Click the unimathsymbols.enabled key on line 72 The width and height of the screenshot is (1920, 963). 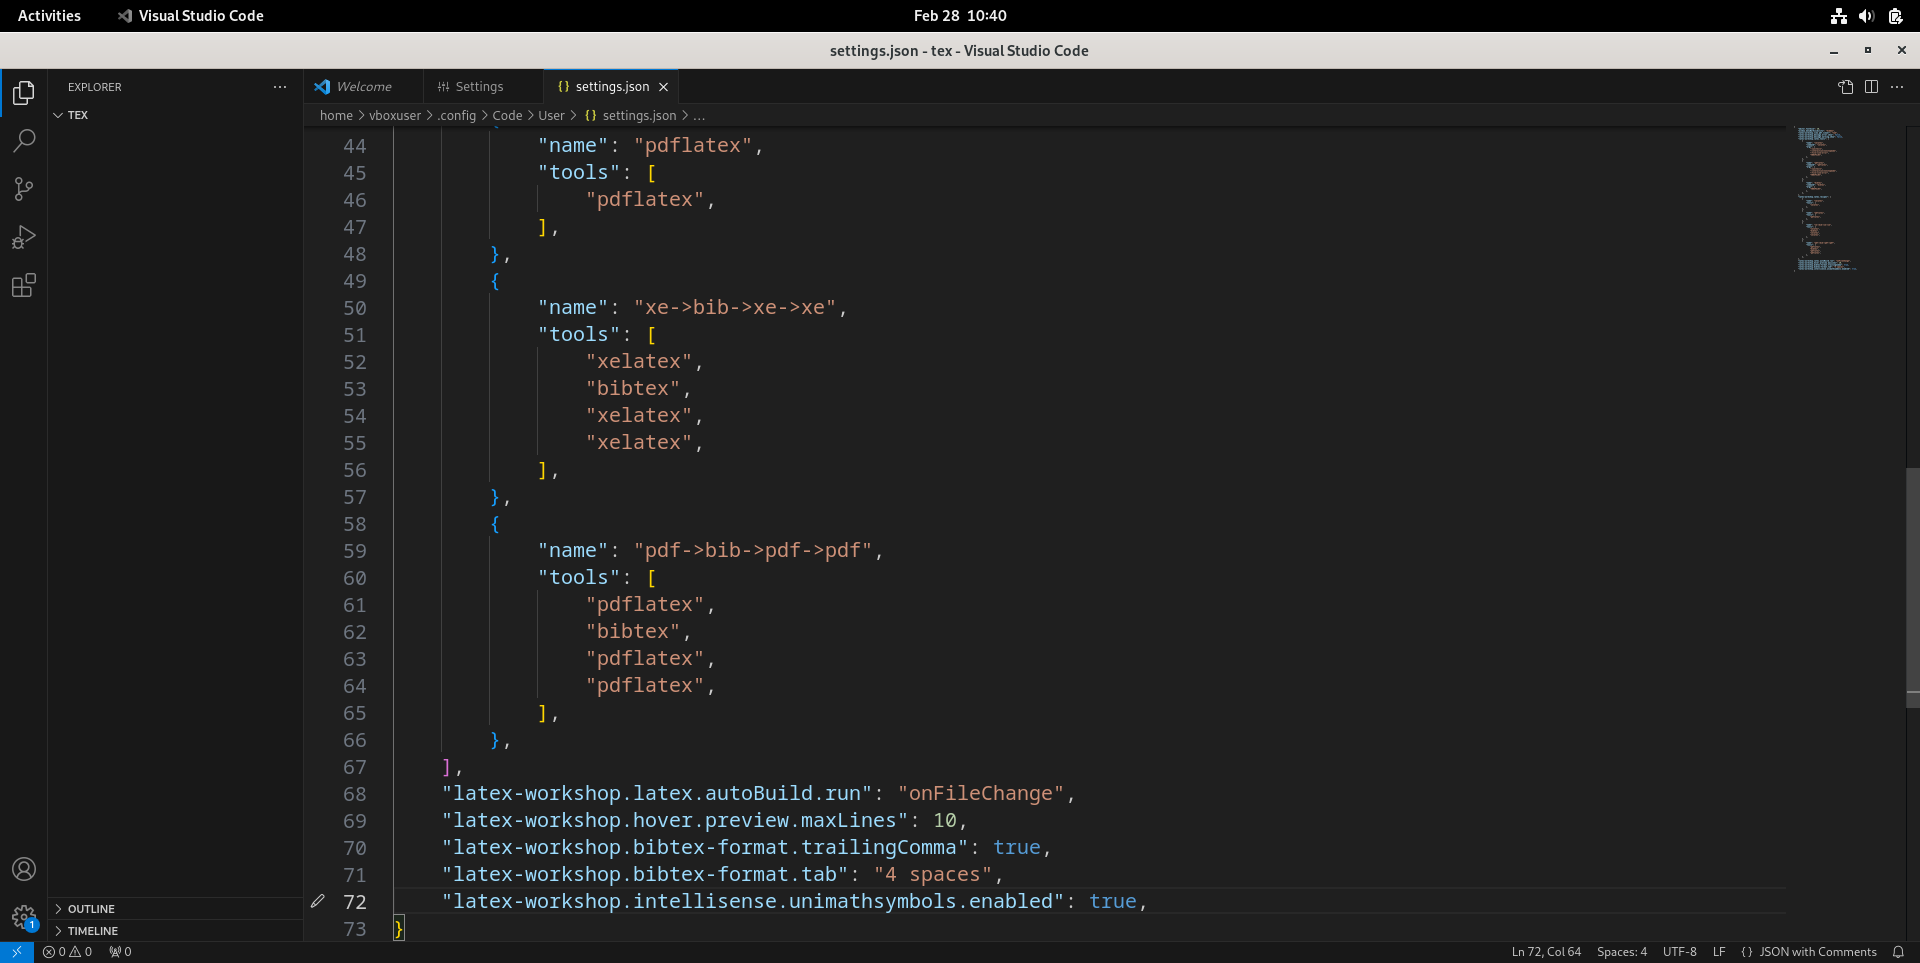(752, 902)
